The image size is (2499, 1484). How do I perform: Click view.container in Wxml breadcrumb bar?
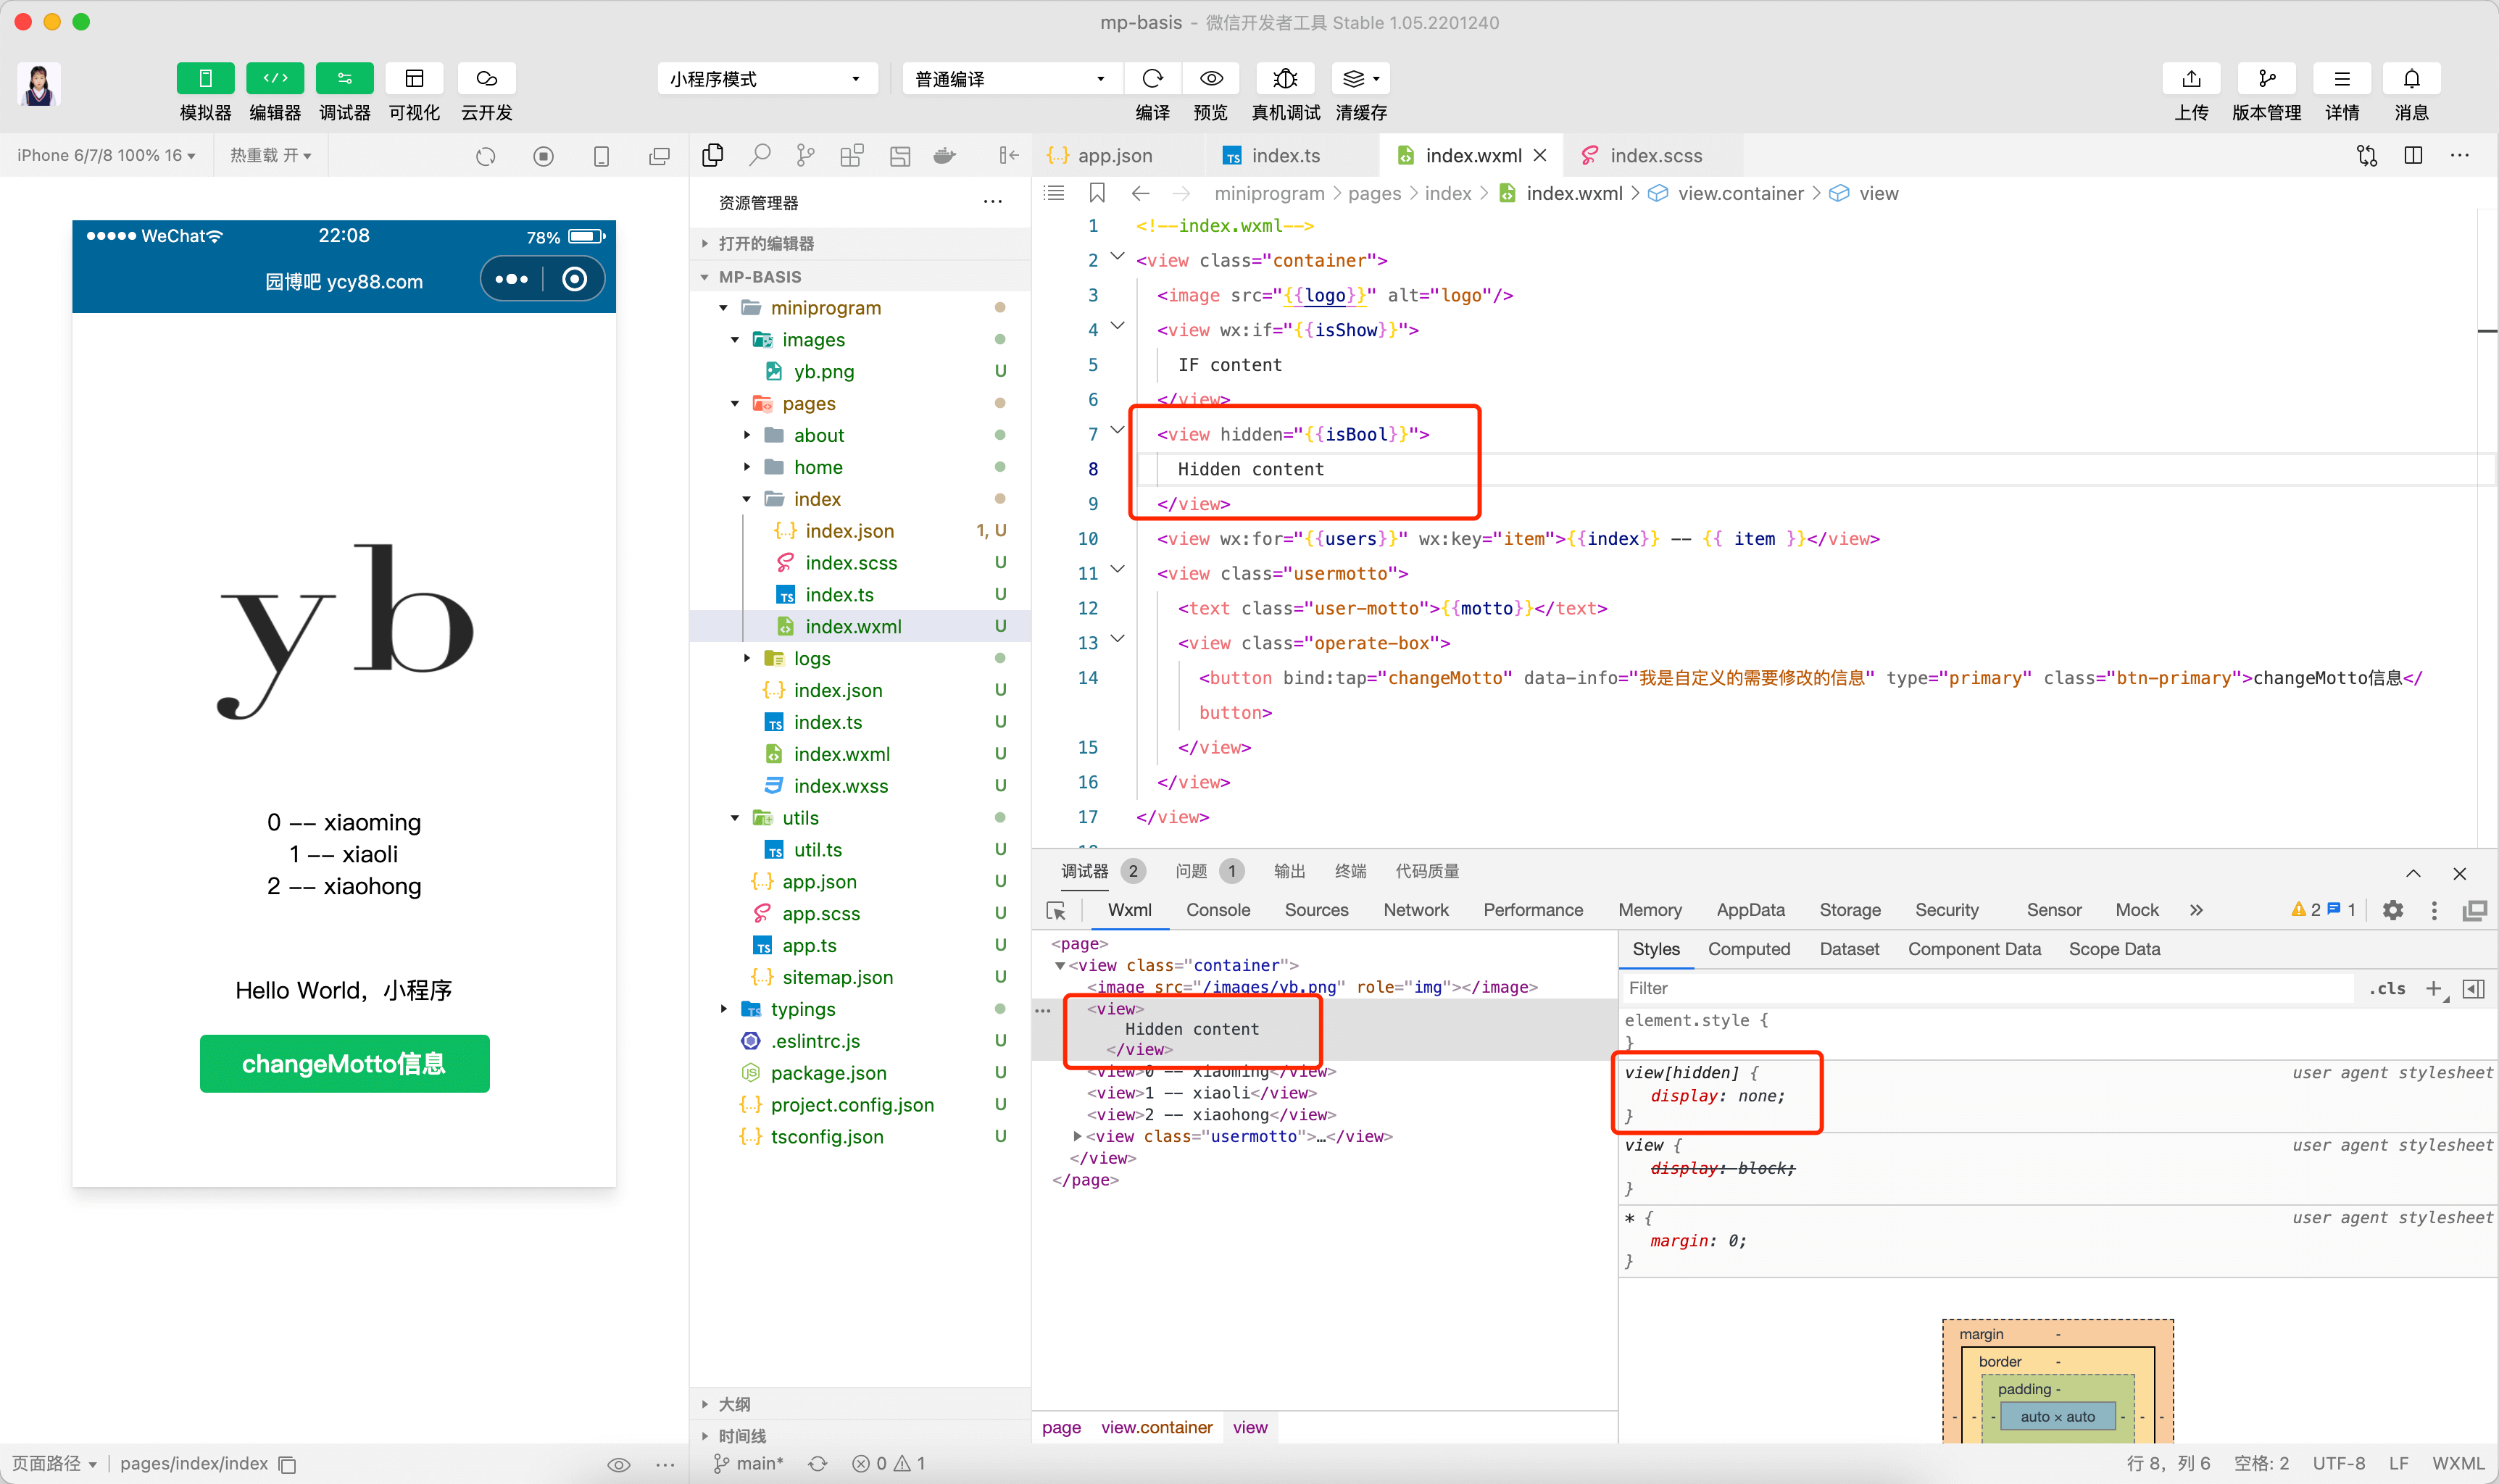(1156, 1427)
